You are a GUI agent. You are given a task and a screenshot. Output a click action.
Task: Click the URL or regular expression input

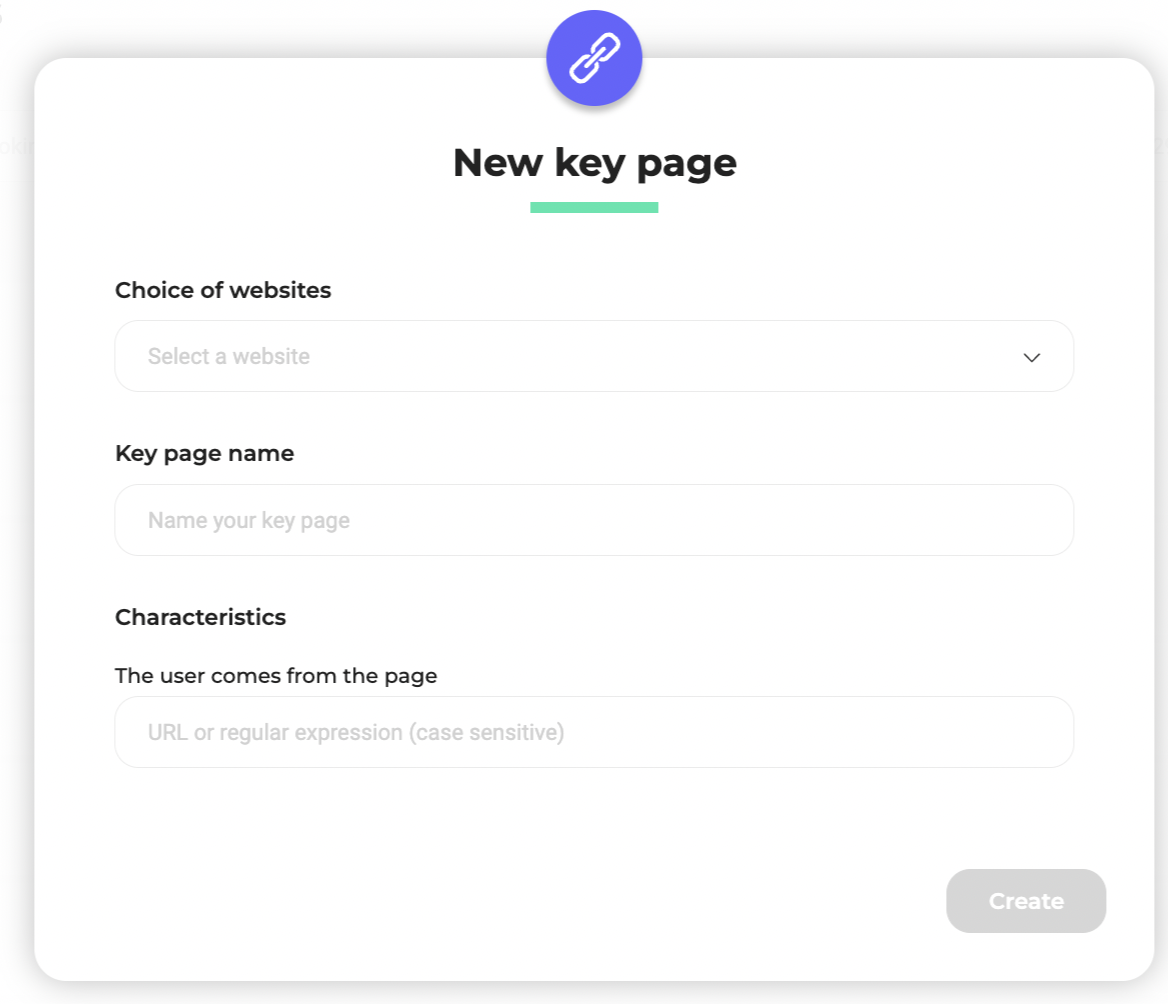click(x=594, y=732)
